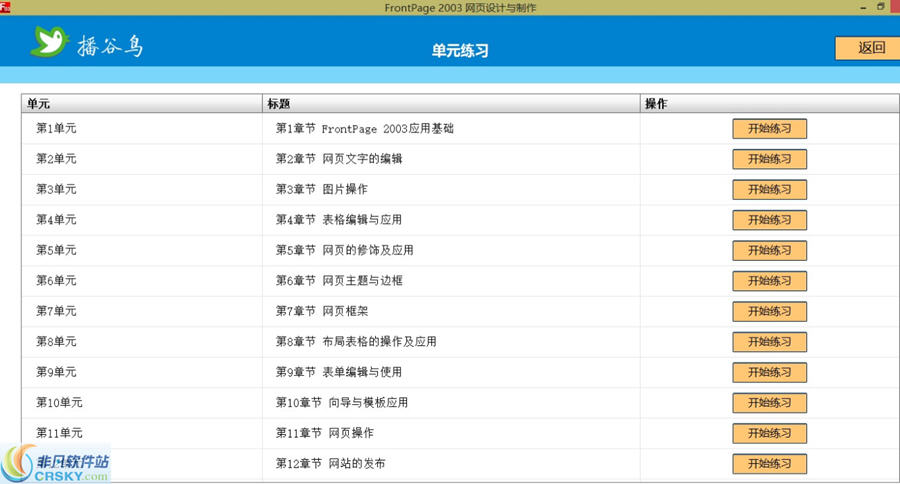Image resolution: width=900 pixels, height=484 pixels.
Task: Start practice for 第8章节 布局表格的操作及应用
Action: pyautogui.click(x=769, y=342)
